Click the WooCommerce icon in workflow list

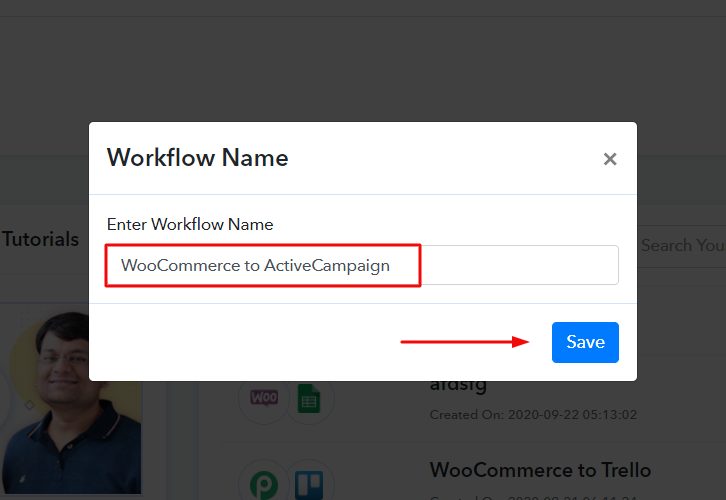click(264, 398)
